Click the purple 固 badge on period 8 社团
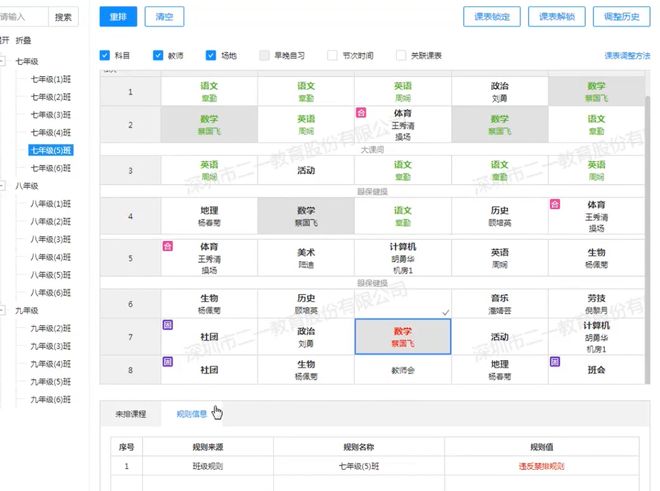The image size is (660, 491). [168, 361]
